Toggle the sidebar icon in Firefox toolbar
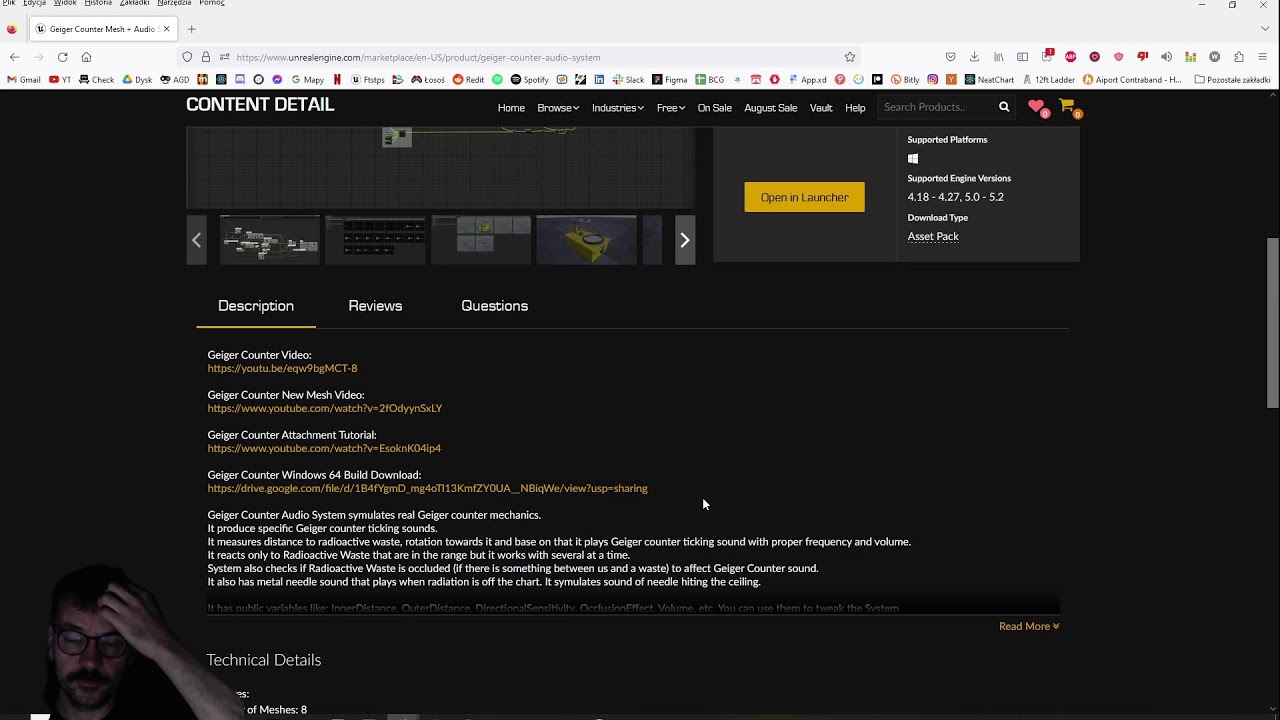Image resolution: width=1280 pixels, height=720 pixels. (x=1022, y=57)
